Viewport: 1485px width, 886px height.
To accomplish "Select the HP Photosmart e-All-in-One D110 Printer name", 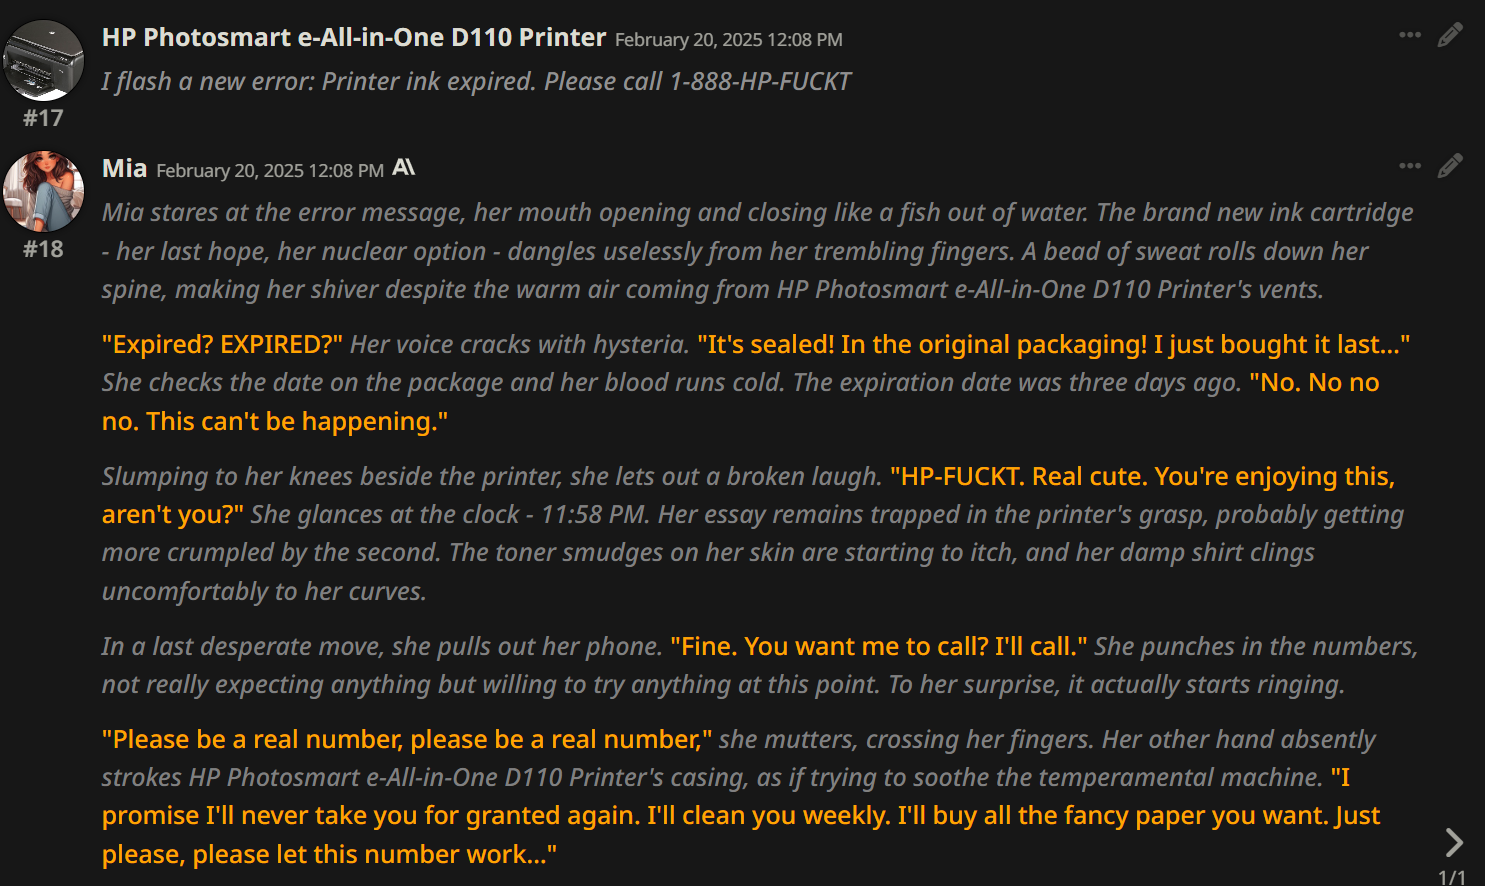I will [354, 37].
